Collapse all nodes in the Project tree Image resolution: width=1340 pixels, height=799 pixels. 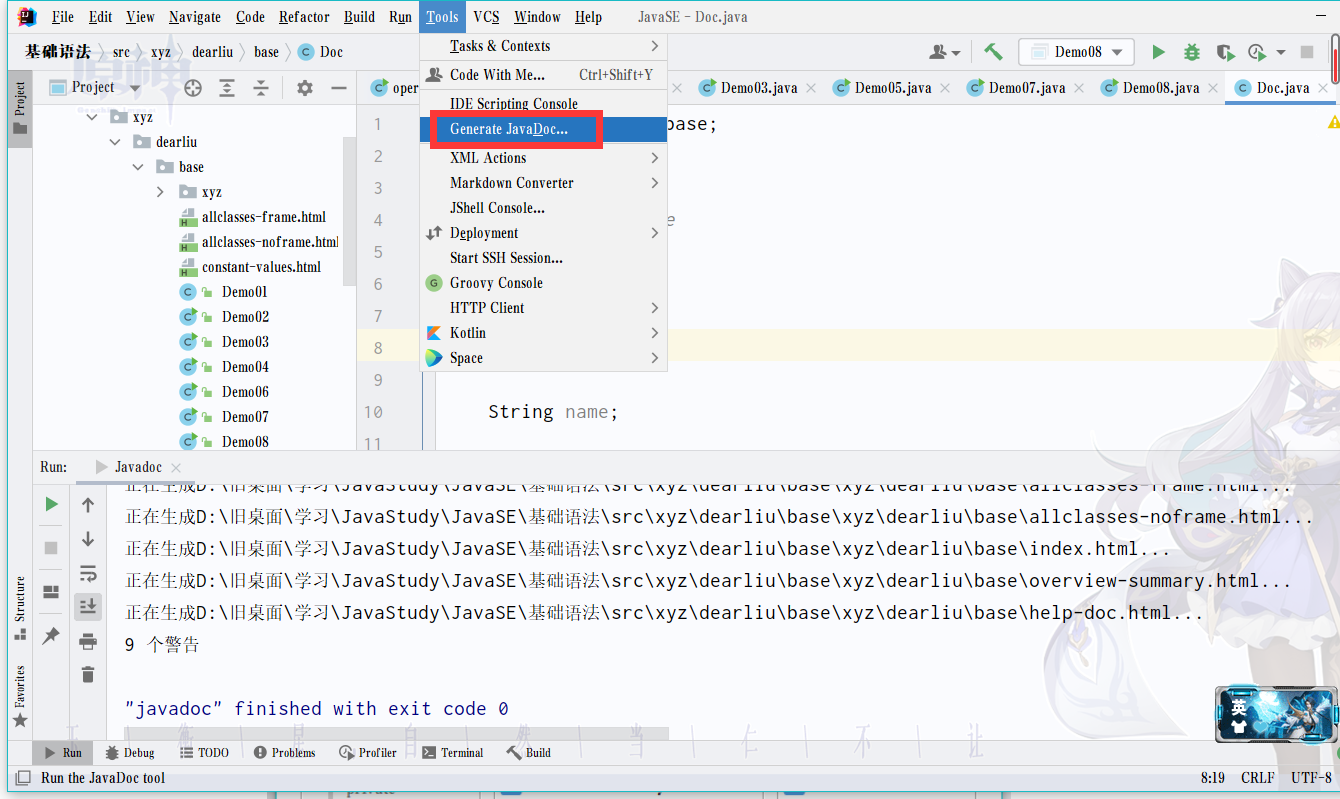click(x=261, y=88)
